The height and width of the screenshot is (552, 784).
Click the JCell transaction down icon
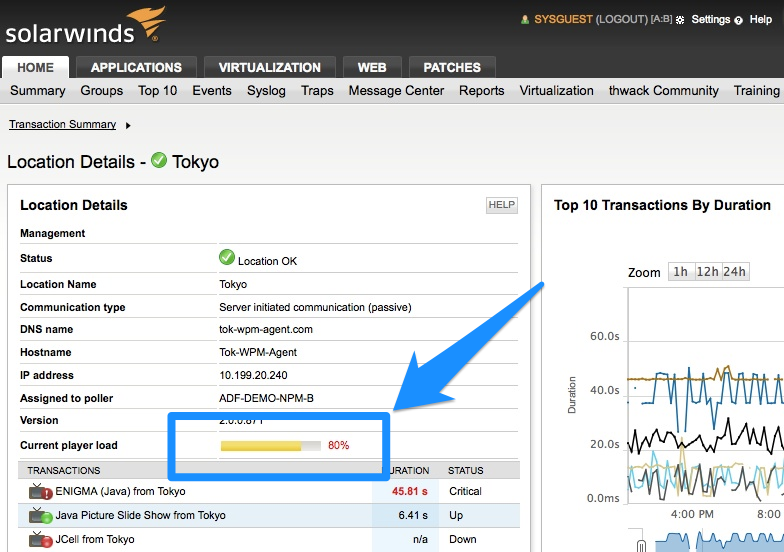[40, 540]
